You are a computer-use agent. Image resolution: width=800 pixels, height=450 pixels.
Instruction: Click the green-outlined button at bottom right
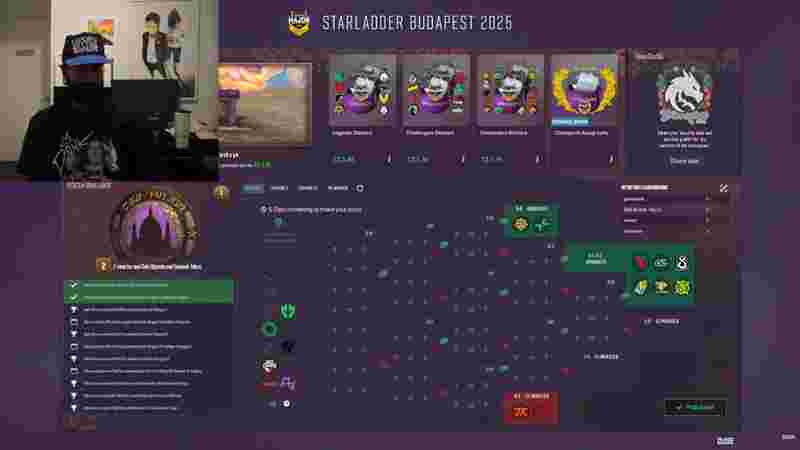[x=696, y=407]
